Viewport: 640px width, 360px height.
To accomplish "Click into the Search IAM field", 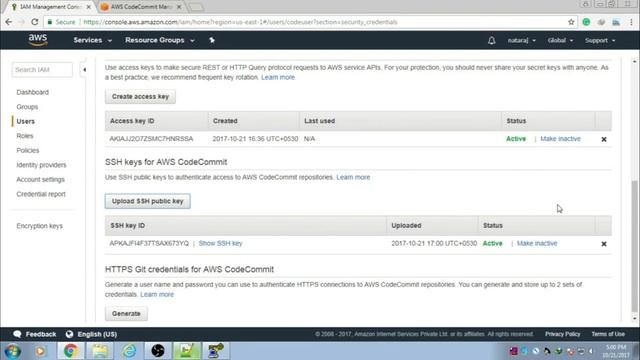I will click(x=42, y=70).
